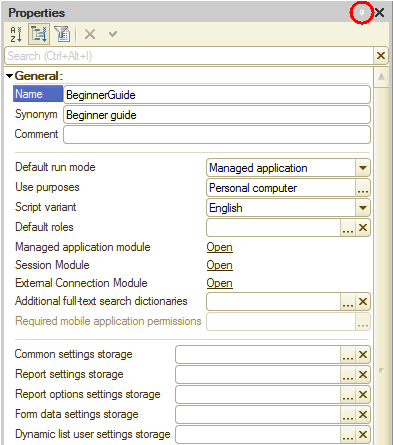Select full-text search dictionaries via ellipsis

coord(348,302)
